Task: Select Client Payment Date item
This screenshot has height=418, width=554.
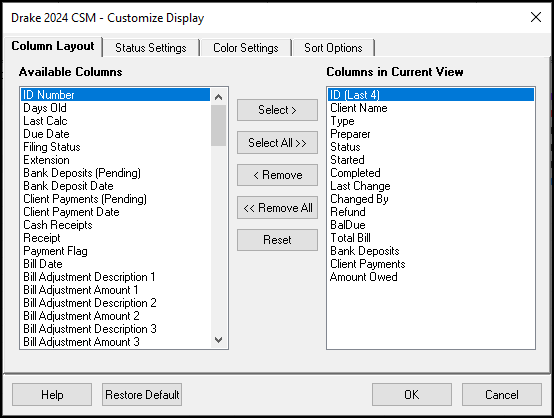Action: point(115,212)
